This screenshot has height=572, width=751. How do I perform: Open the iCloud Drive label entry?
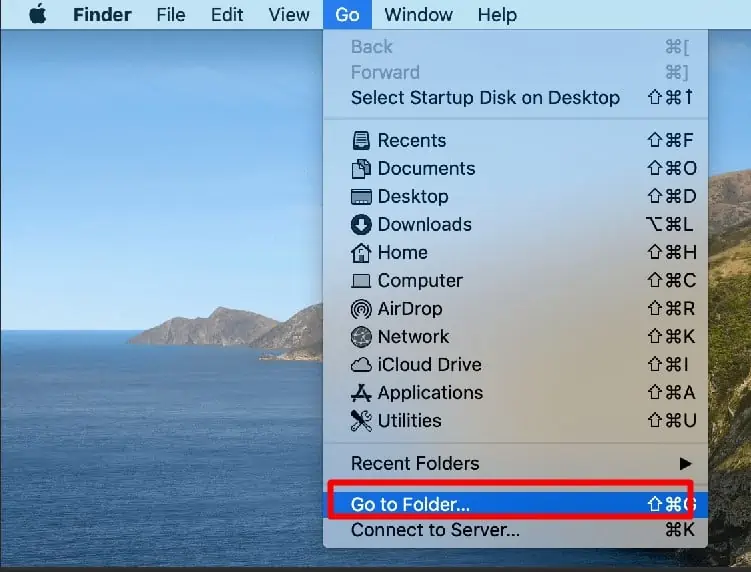coord(430,365)
